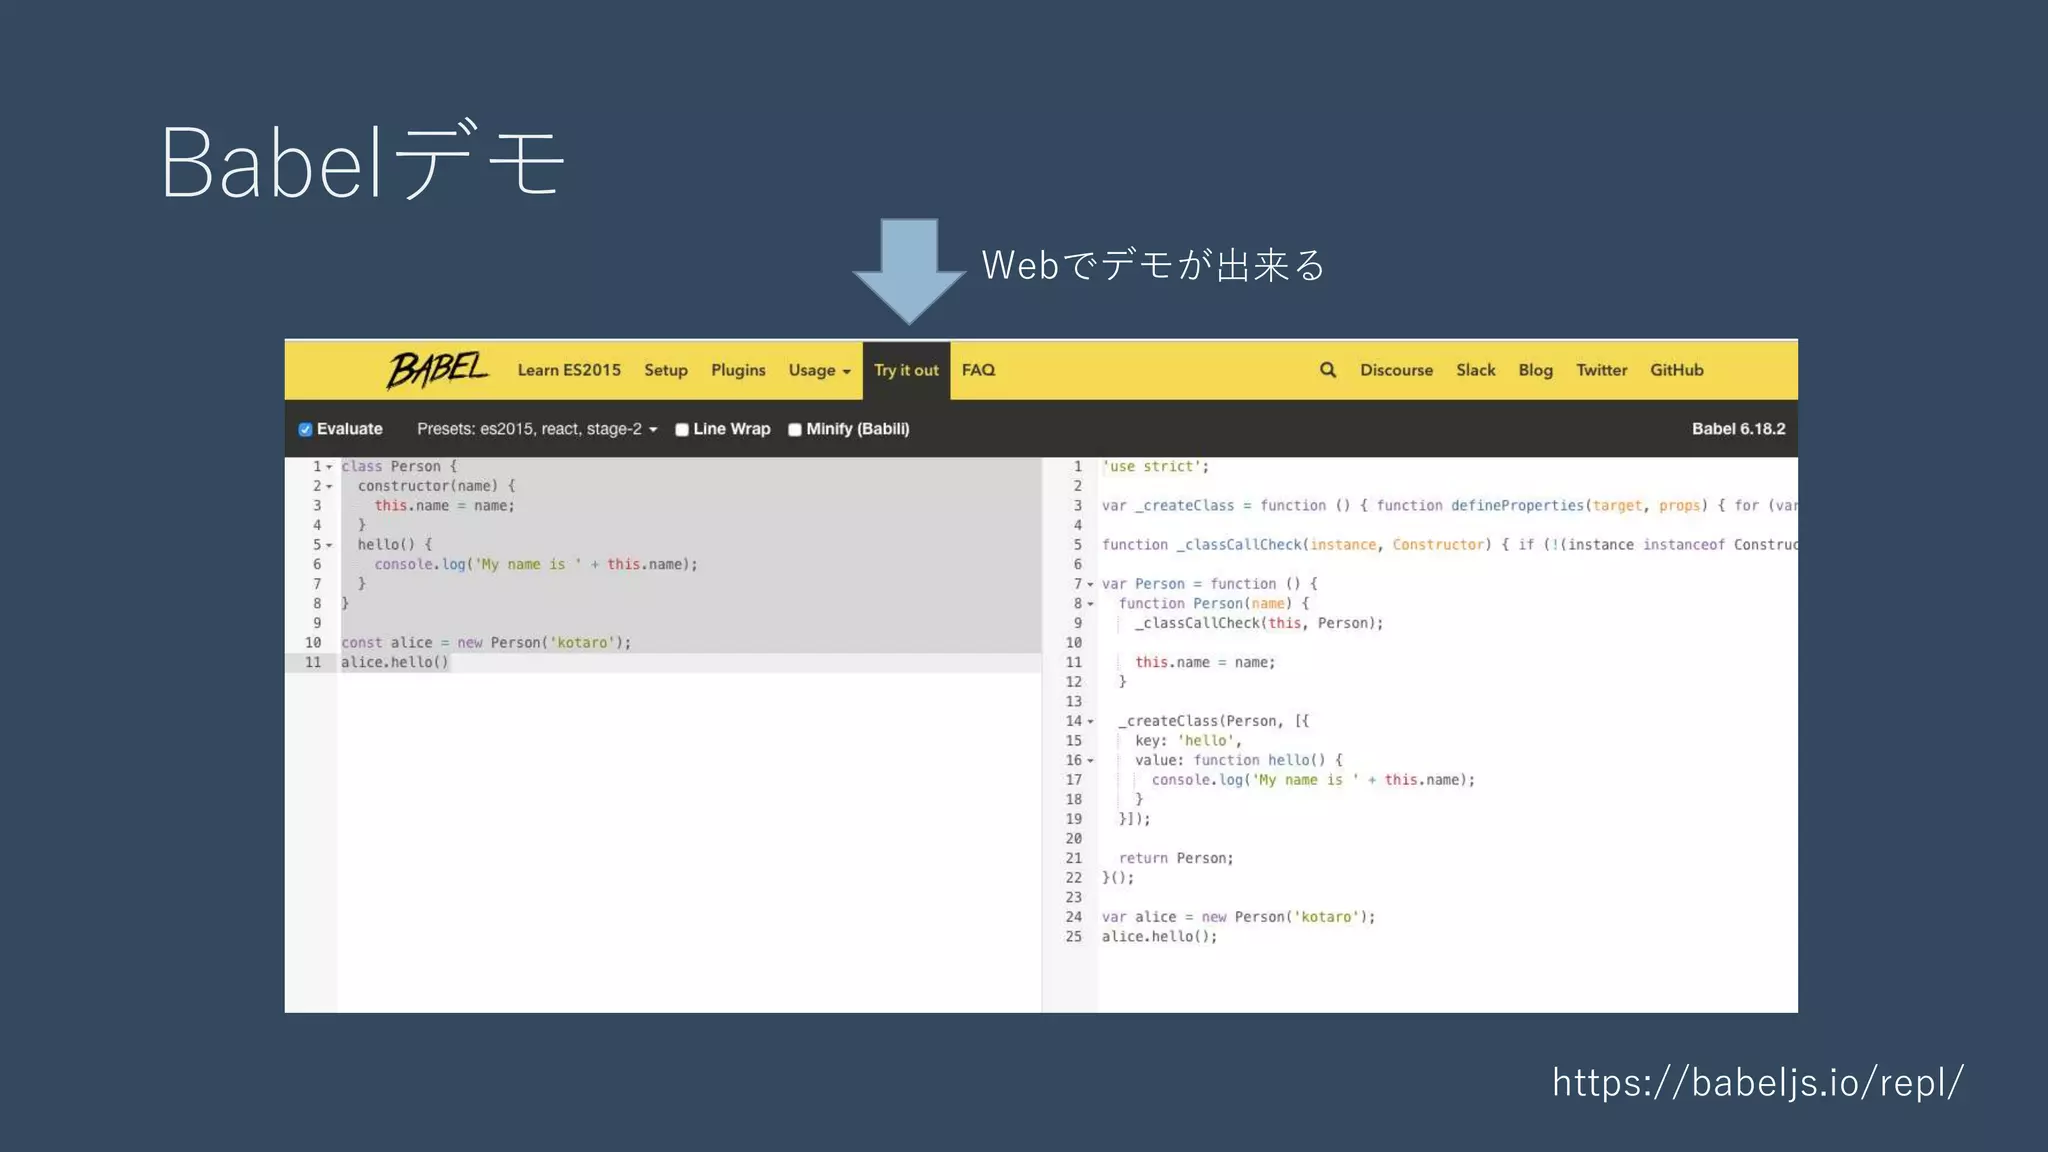Viewport: 2048px width, 1152px height.
Task: Collapse class Person fold arrow on line 1
Action: [x=329, y=467]
